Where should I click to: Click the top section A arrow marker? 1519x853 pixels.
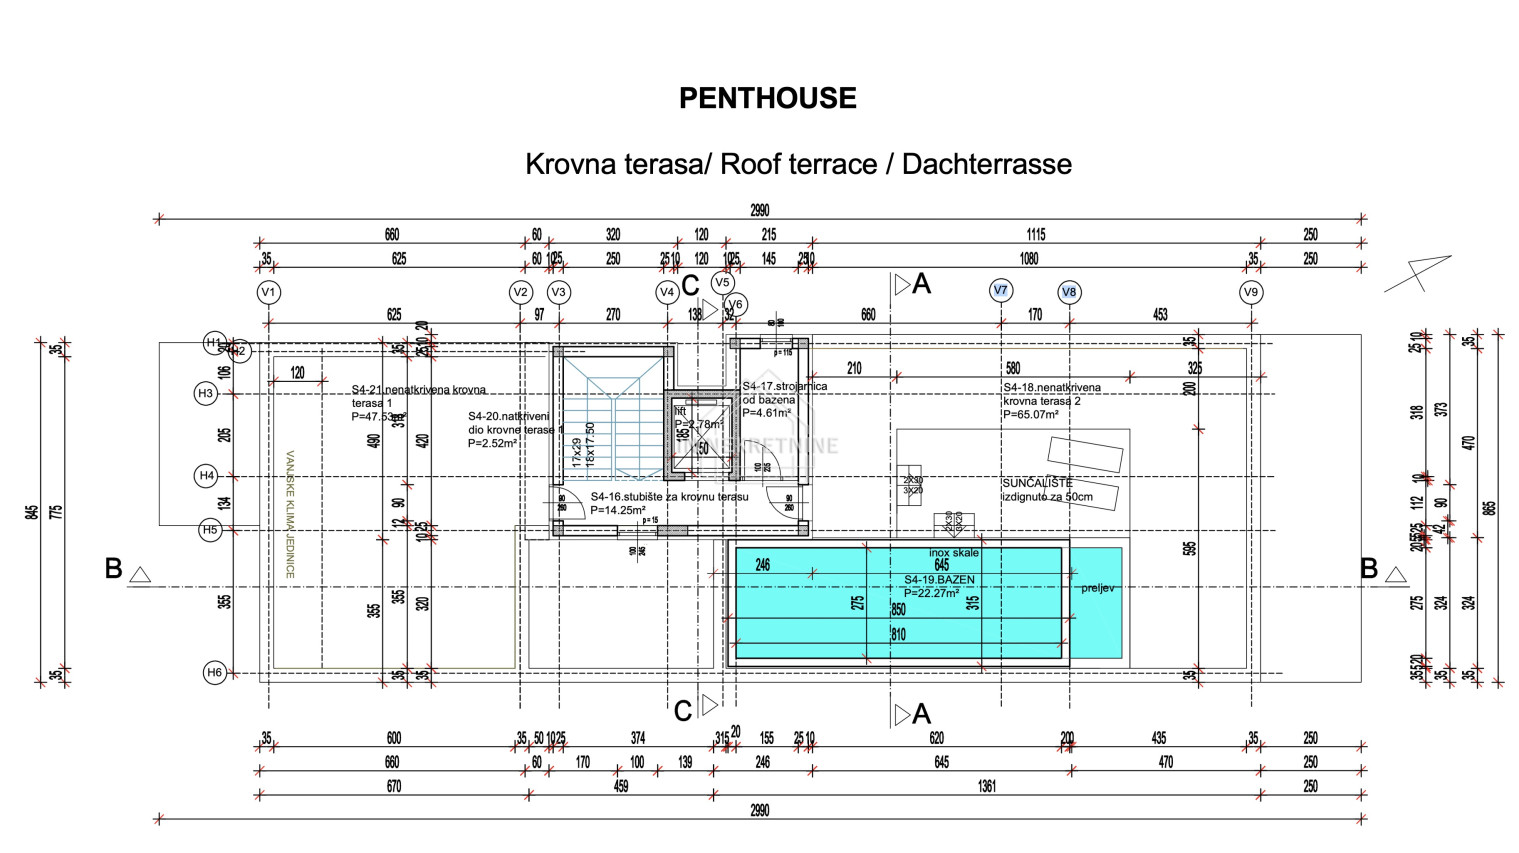pyautogui.click(x=903, y=285)
